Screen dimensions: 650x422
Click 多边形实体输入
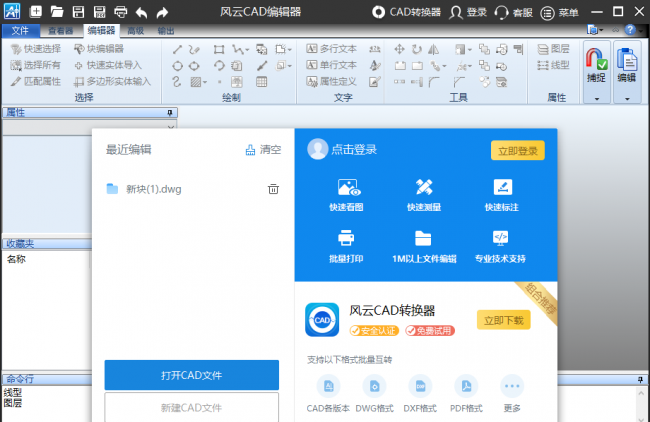coord(112,81)
